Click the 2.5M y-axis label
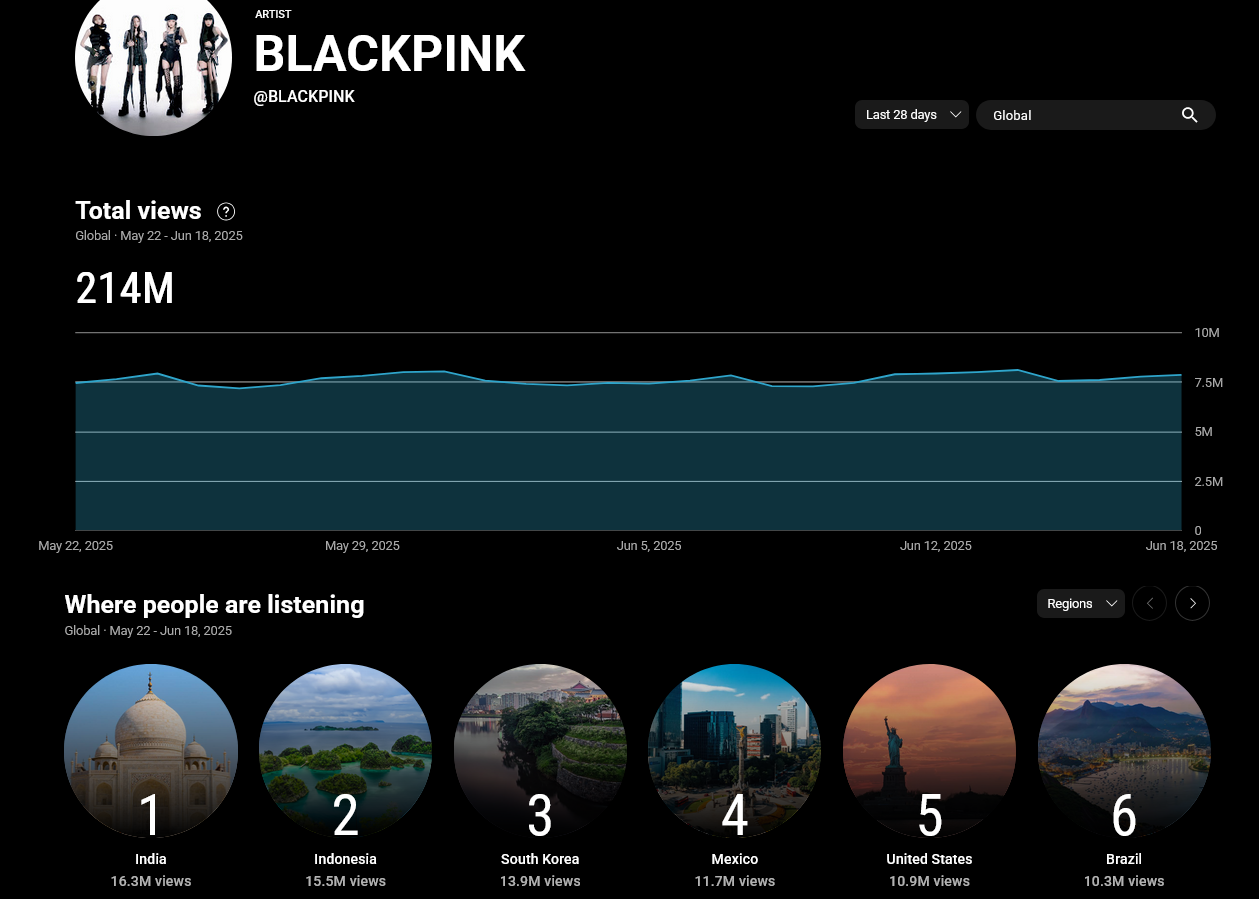1260x899 pixels. point(1208,482)
